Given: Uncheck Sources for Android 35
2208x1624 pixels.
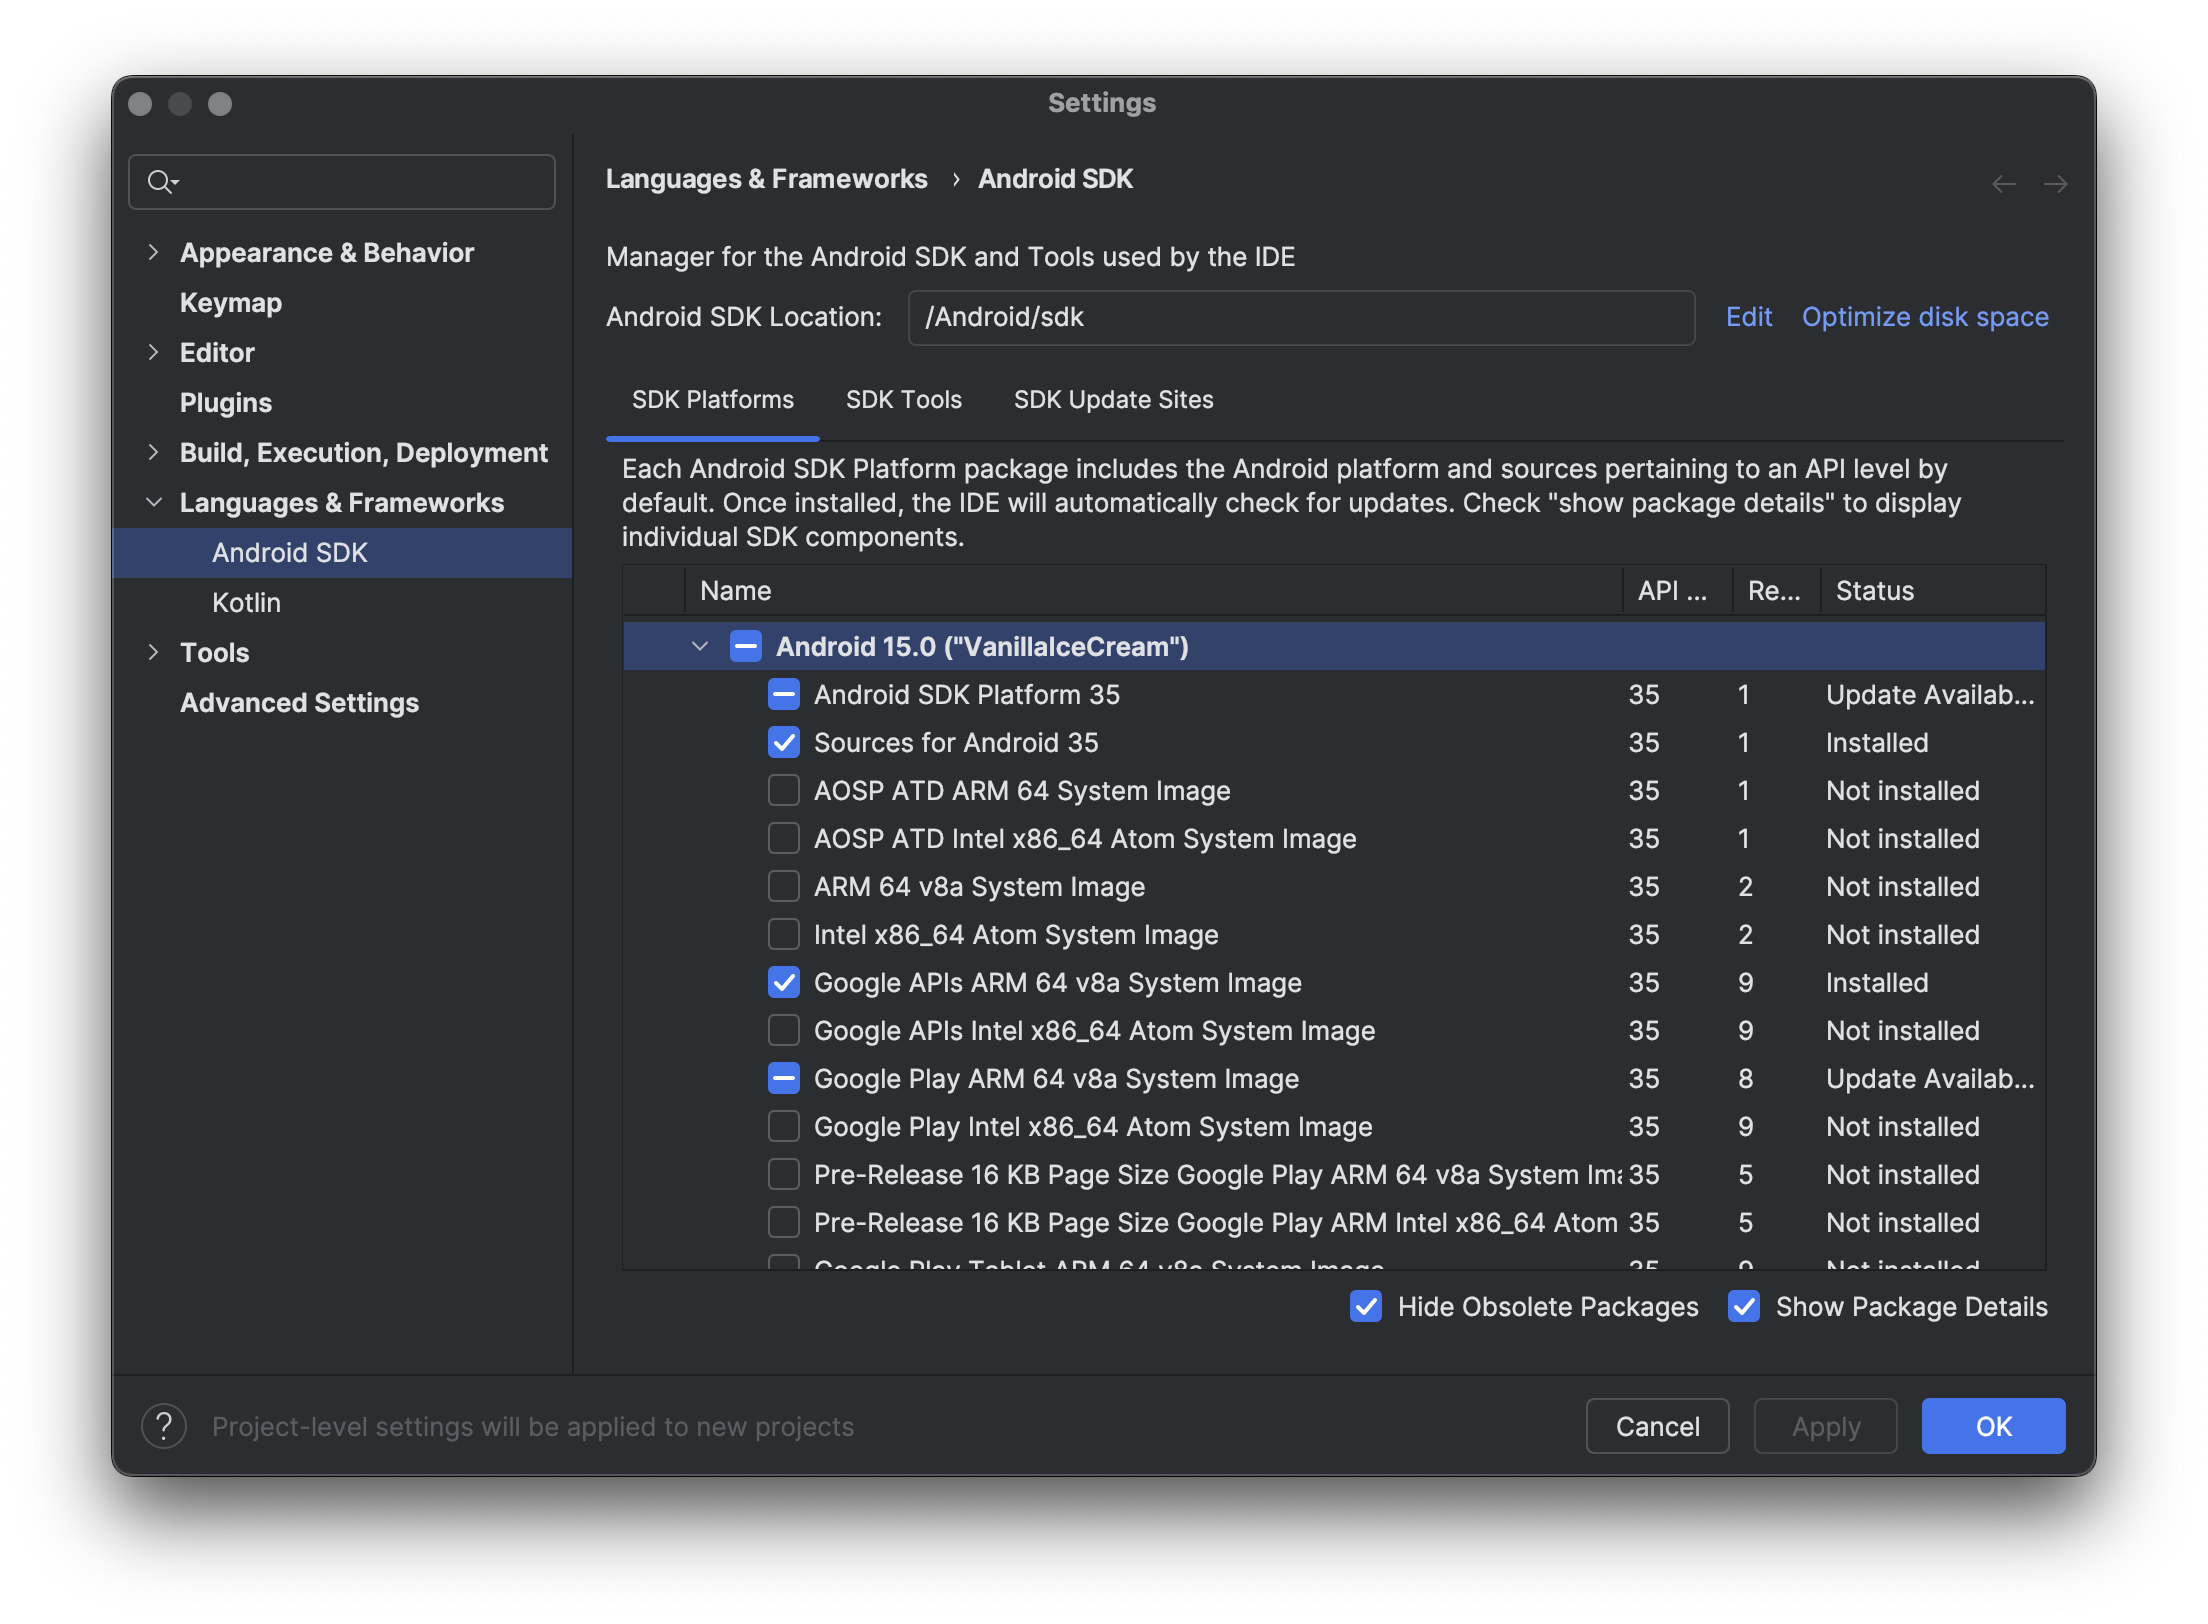Looking at the screenshot, I should pyautogui.click(x=784, y=742).
